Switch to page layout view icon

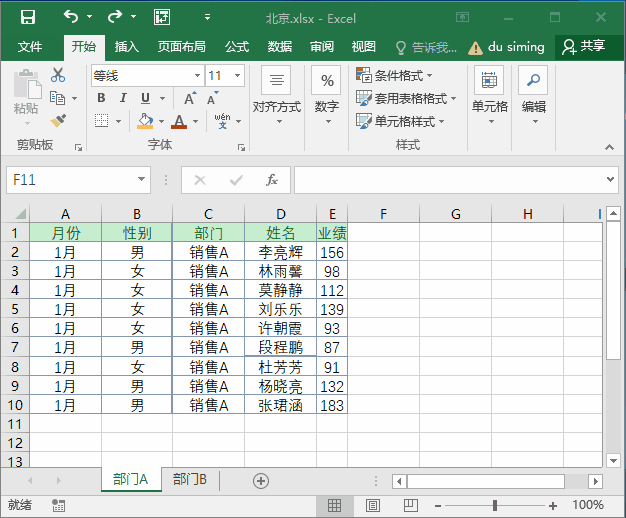point(372,506)
